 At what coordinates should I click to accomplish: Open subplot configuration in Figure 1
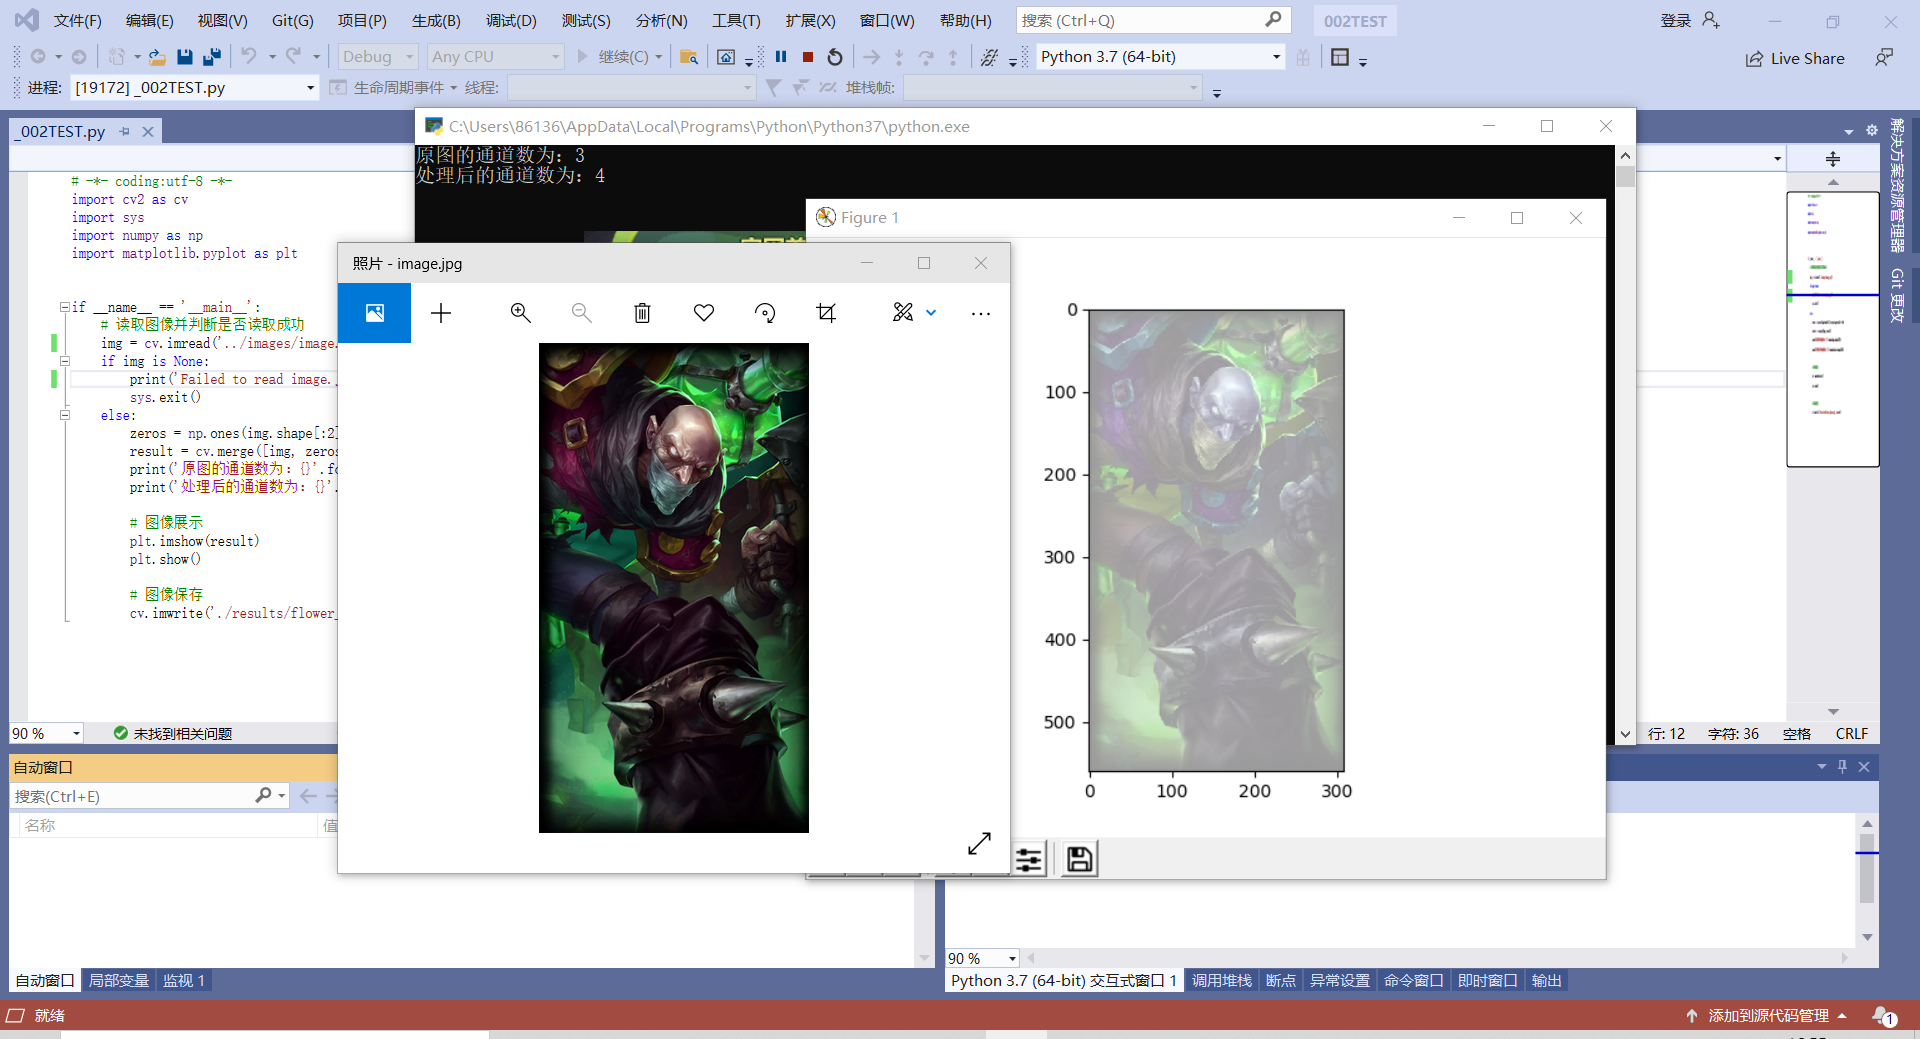pyautogui.click(x=1029, y=859)
